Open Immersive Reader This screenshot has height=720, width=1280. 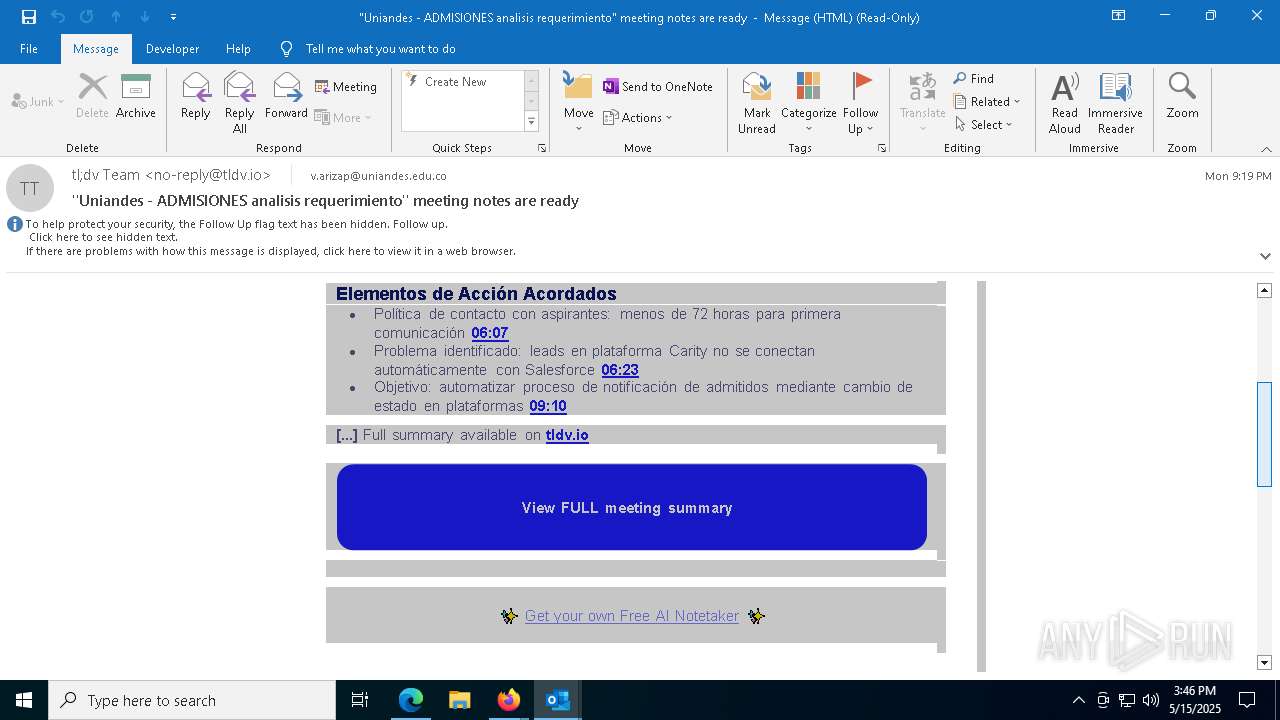(1115, 103)
